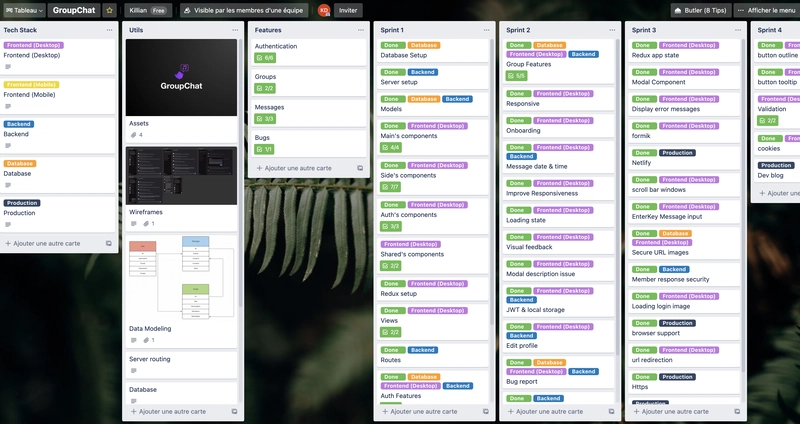Click attachment icon on Data Modeling card
The image size is (800, 424).
pyautogui.click(x=148, y=340)
